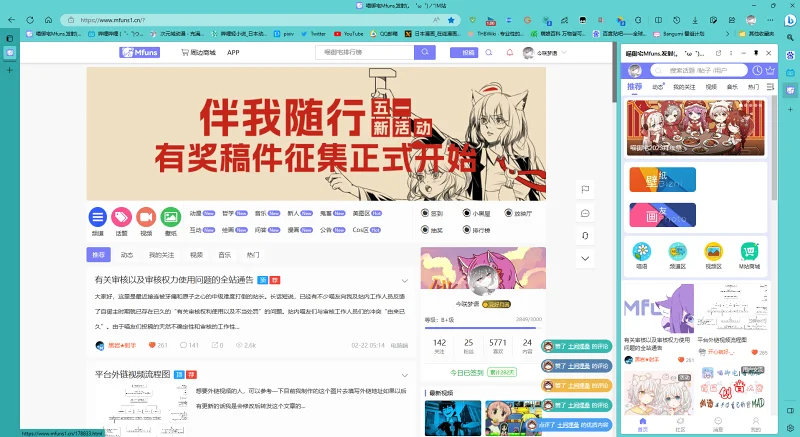
Task: Click the event banner 伴我随行 image
Action: pos(316,134)
